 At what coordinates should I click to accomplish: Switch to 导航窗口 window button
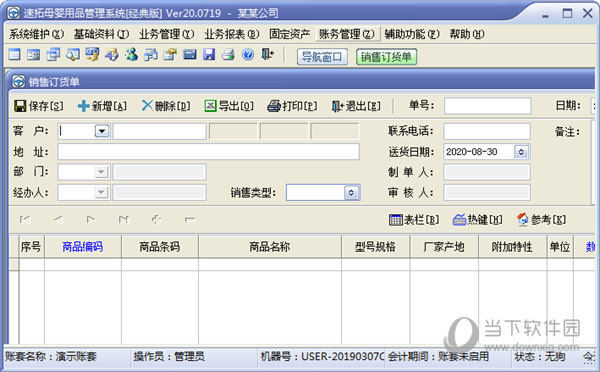click(x=322, y=57)
